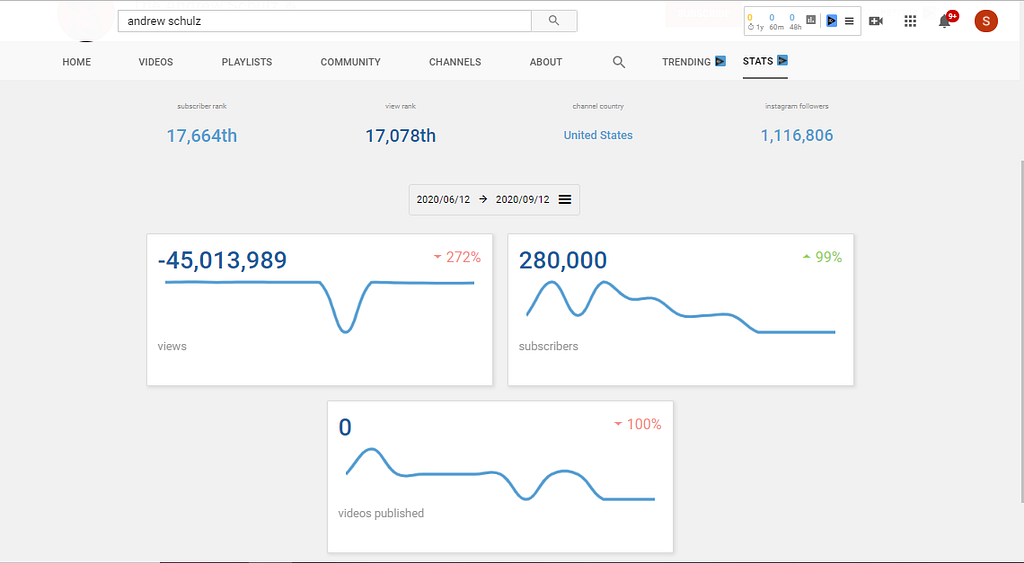The width and height of the screenshot is (1024, 563).
Task: Switch to the Videos tab
Action: click(x=155, y=62)
